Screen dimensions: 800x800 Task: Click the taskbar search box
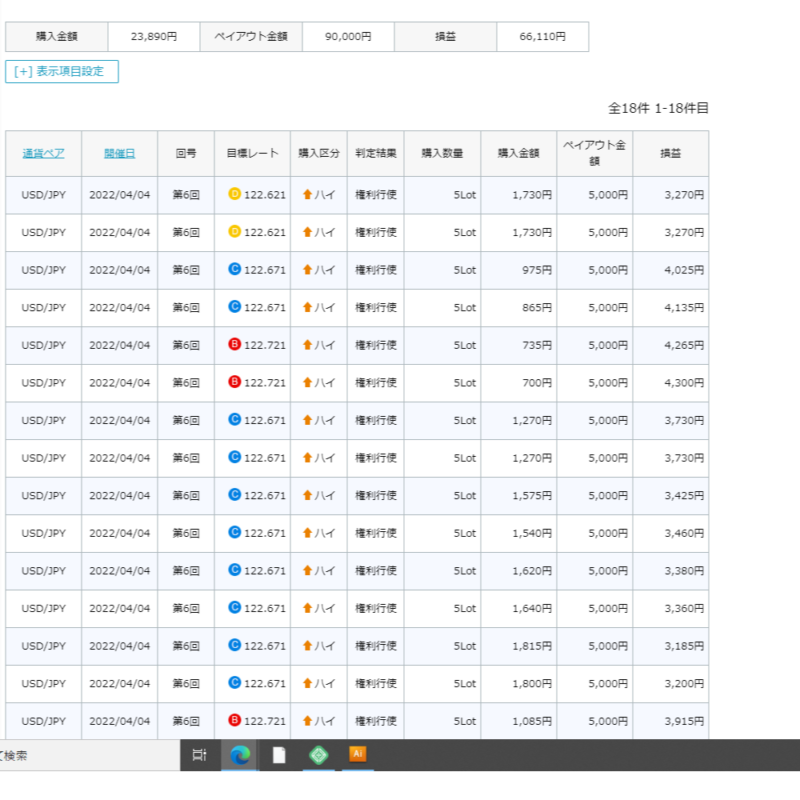(89, 755)
